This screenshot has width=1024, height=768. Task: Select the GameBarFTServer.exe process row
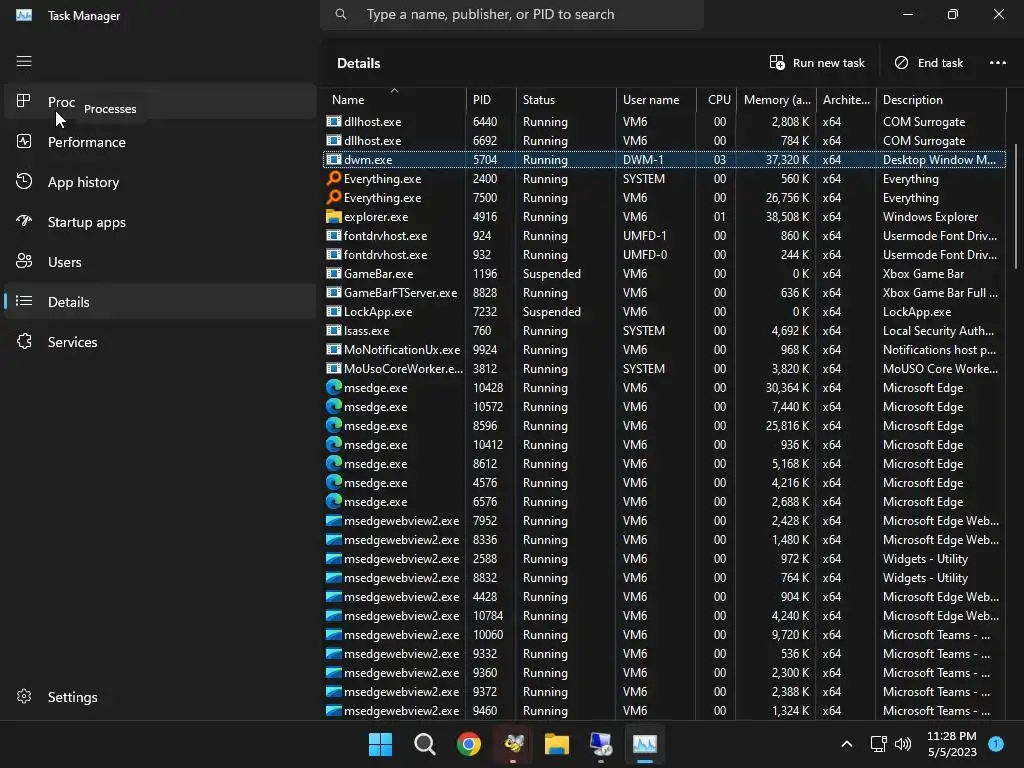click(x=664, y=293)
